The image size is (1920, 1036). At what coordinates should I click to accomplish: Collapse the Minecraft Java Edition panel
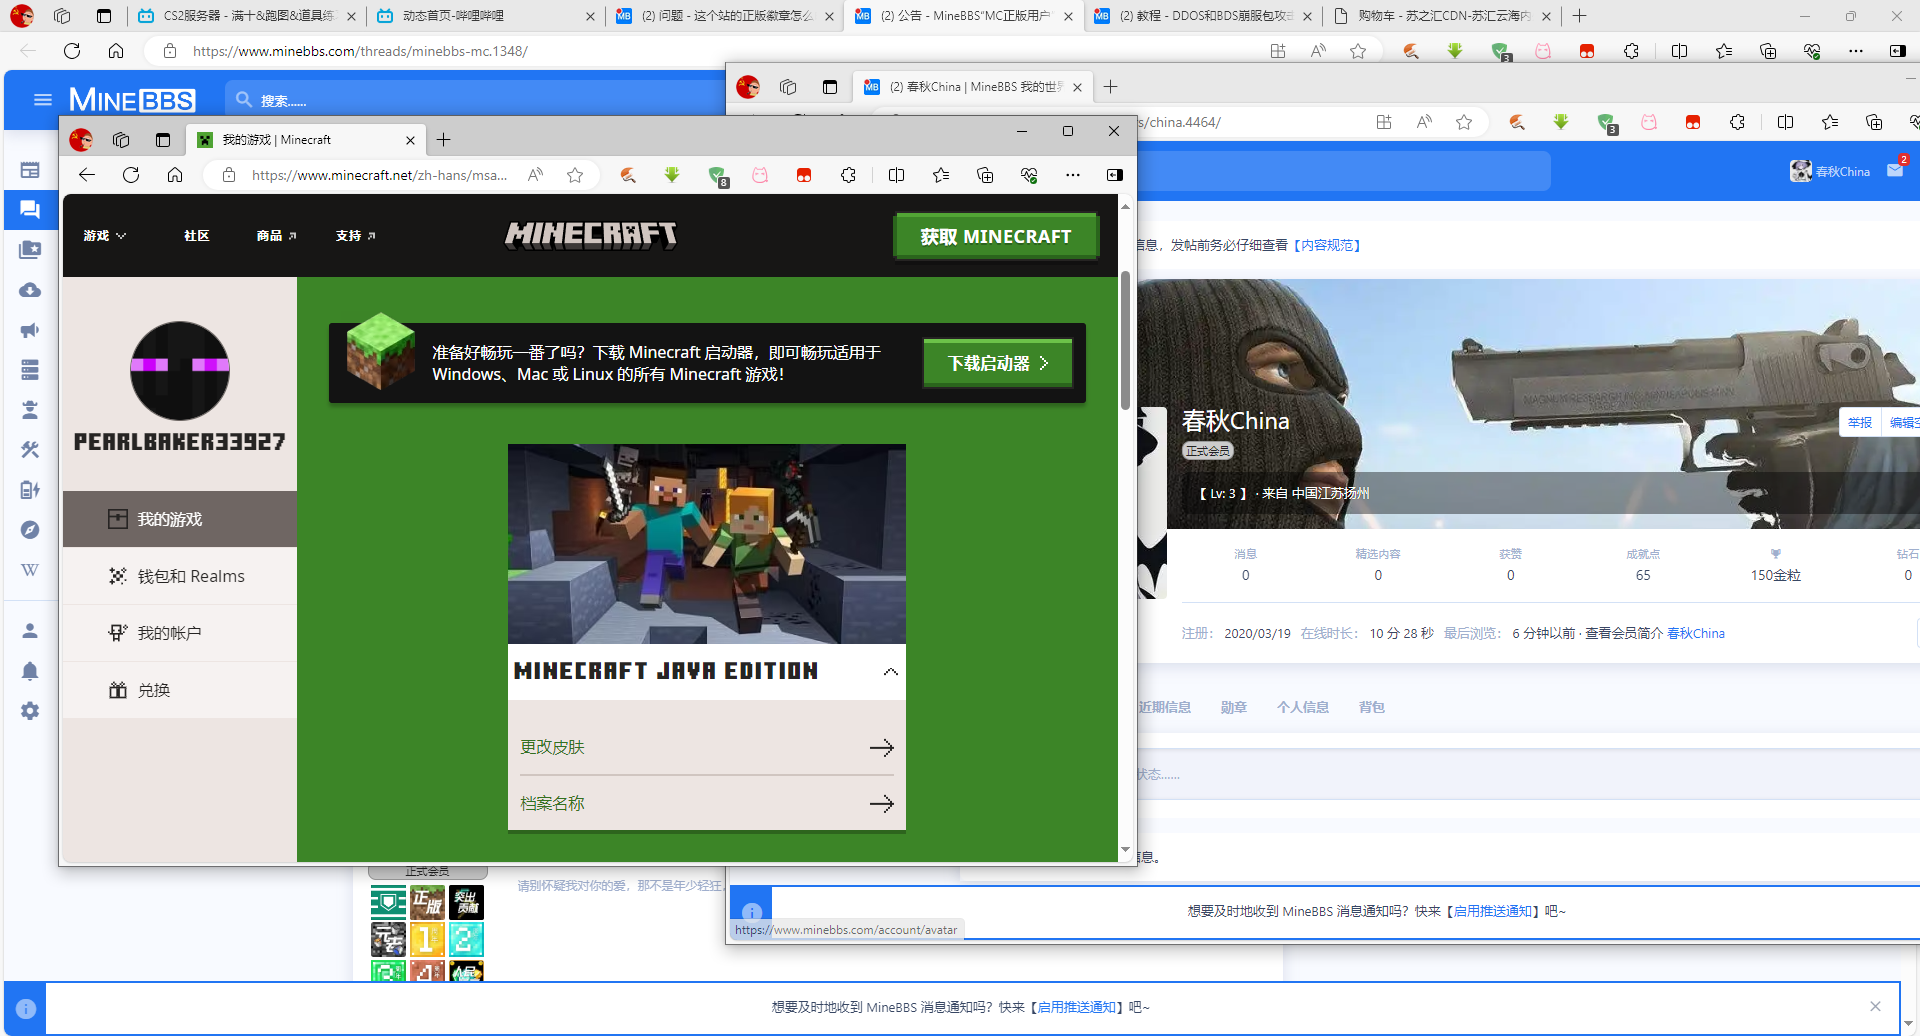[x=890, y=672]
